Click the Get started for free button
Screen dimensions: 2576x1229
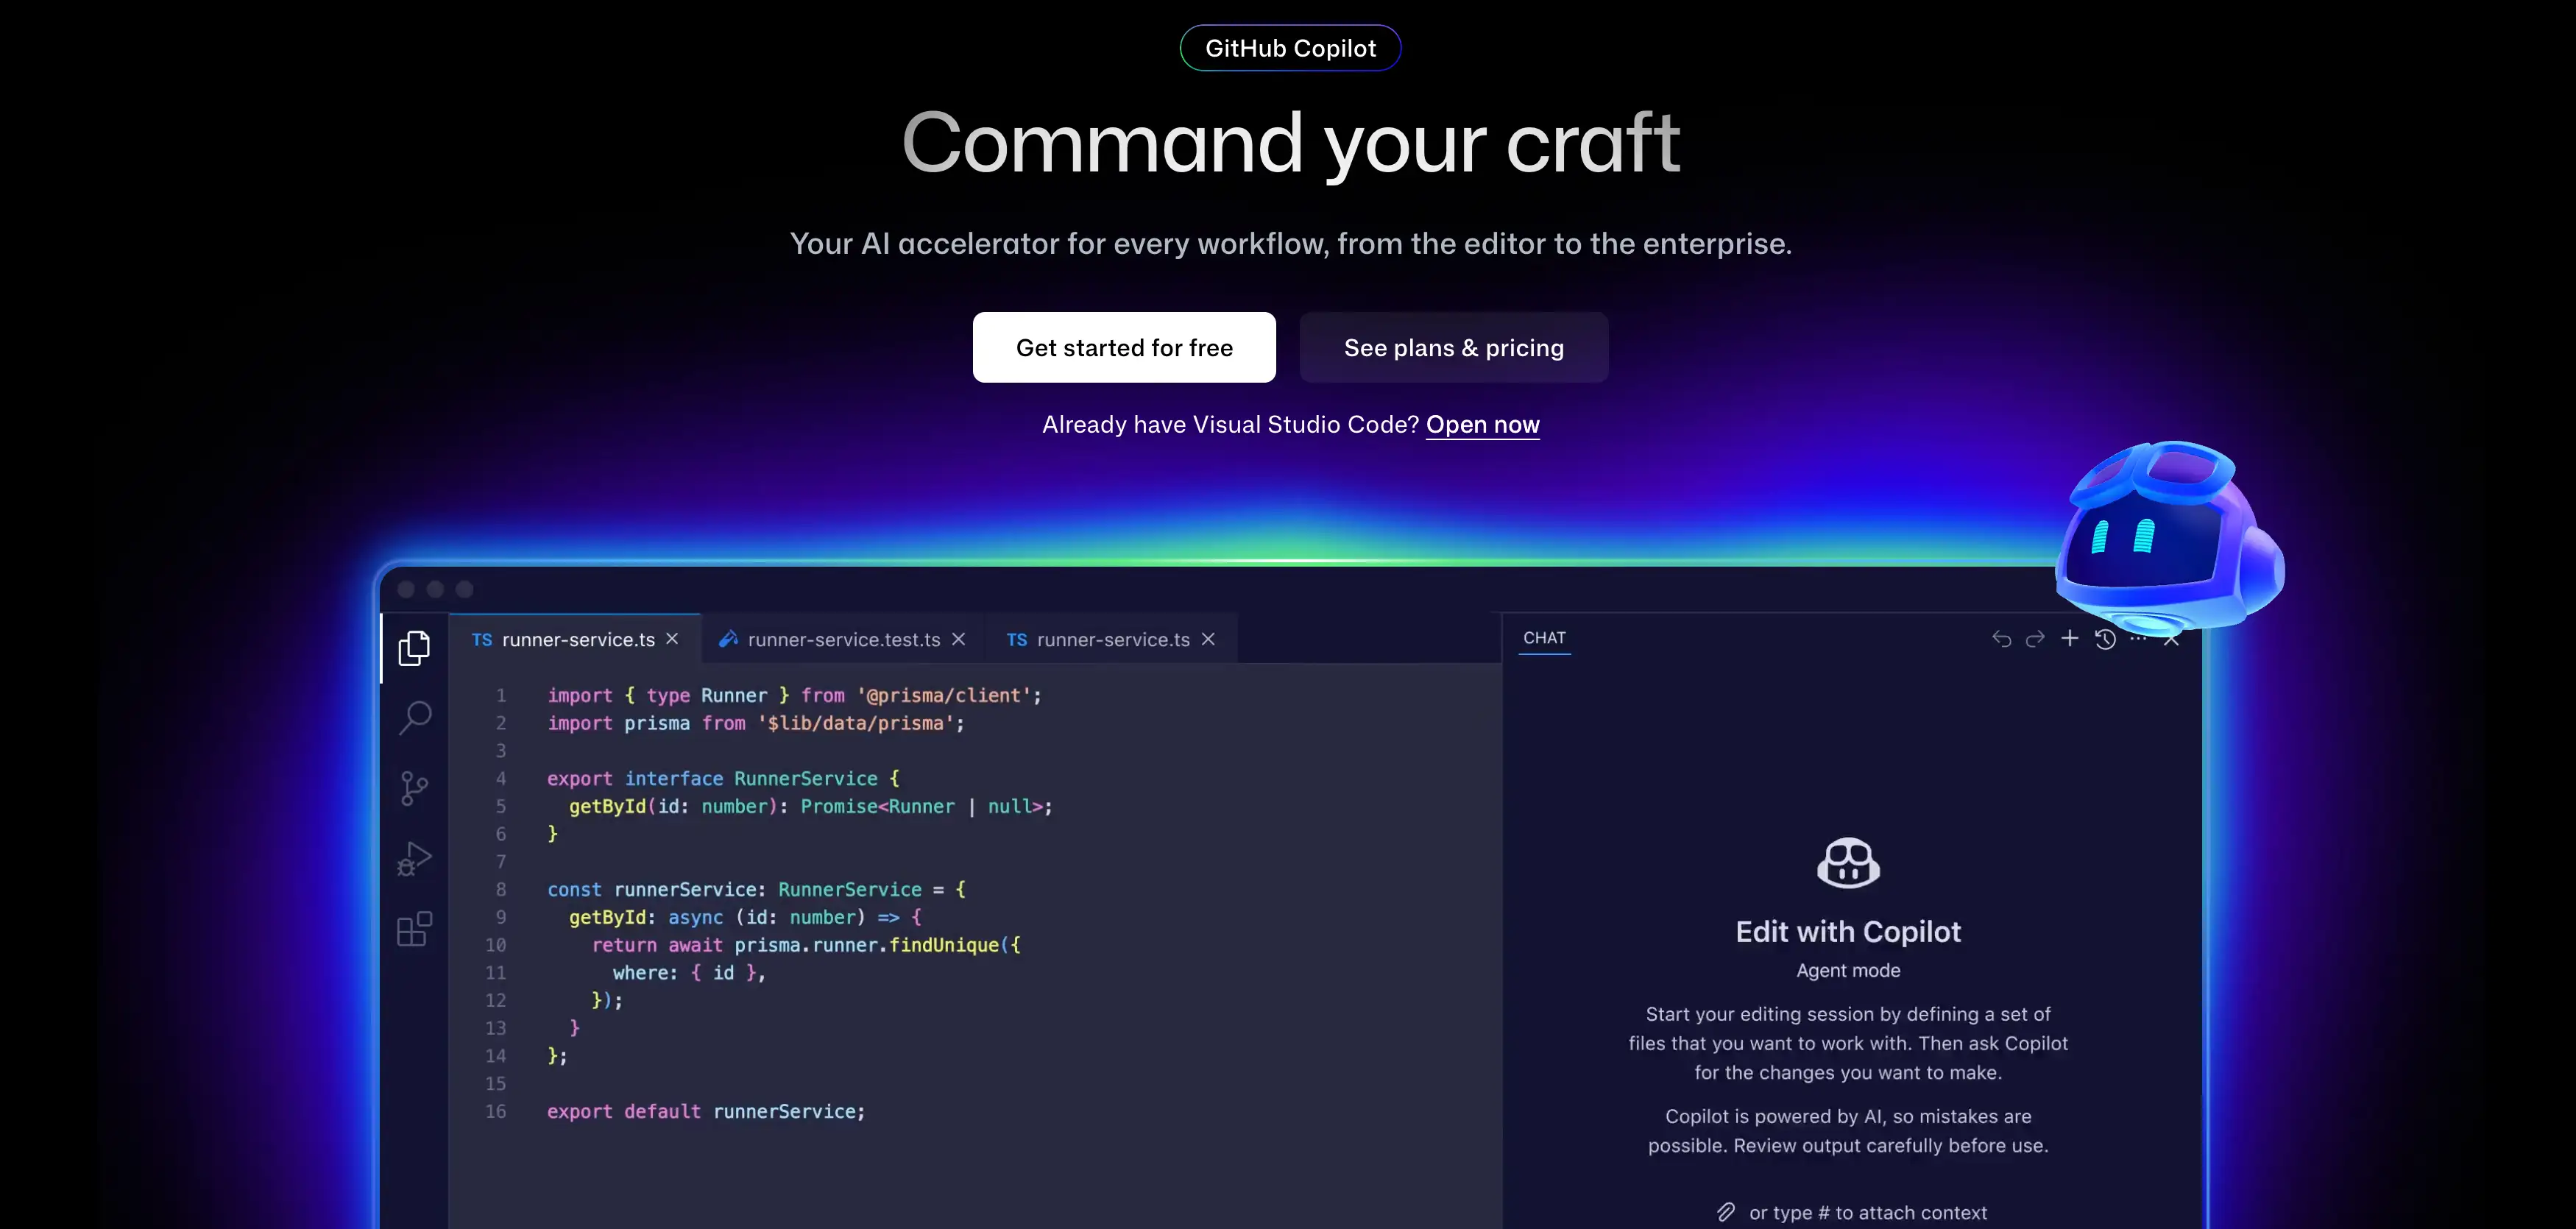tap(1124, 347)
